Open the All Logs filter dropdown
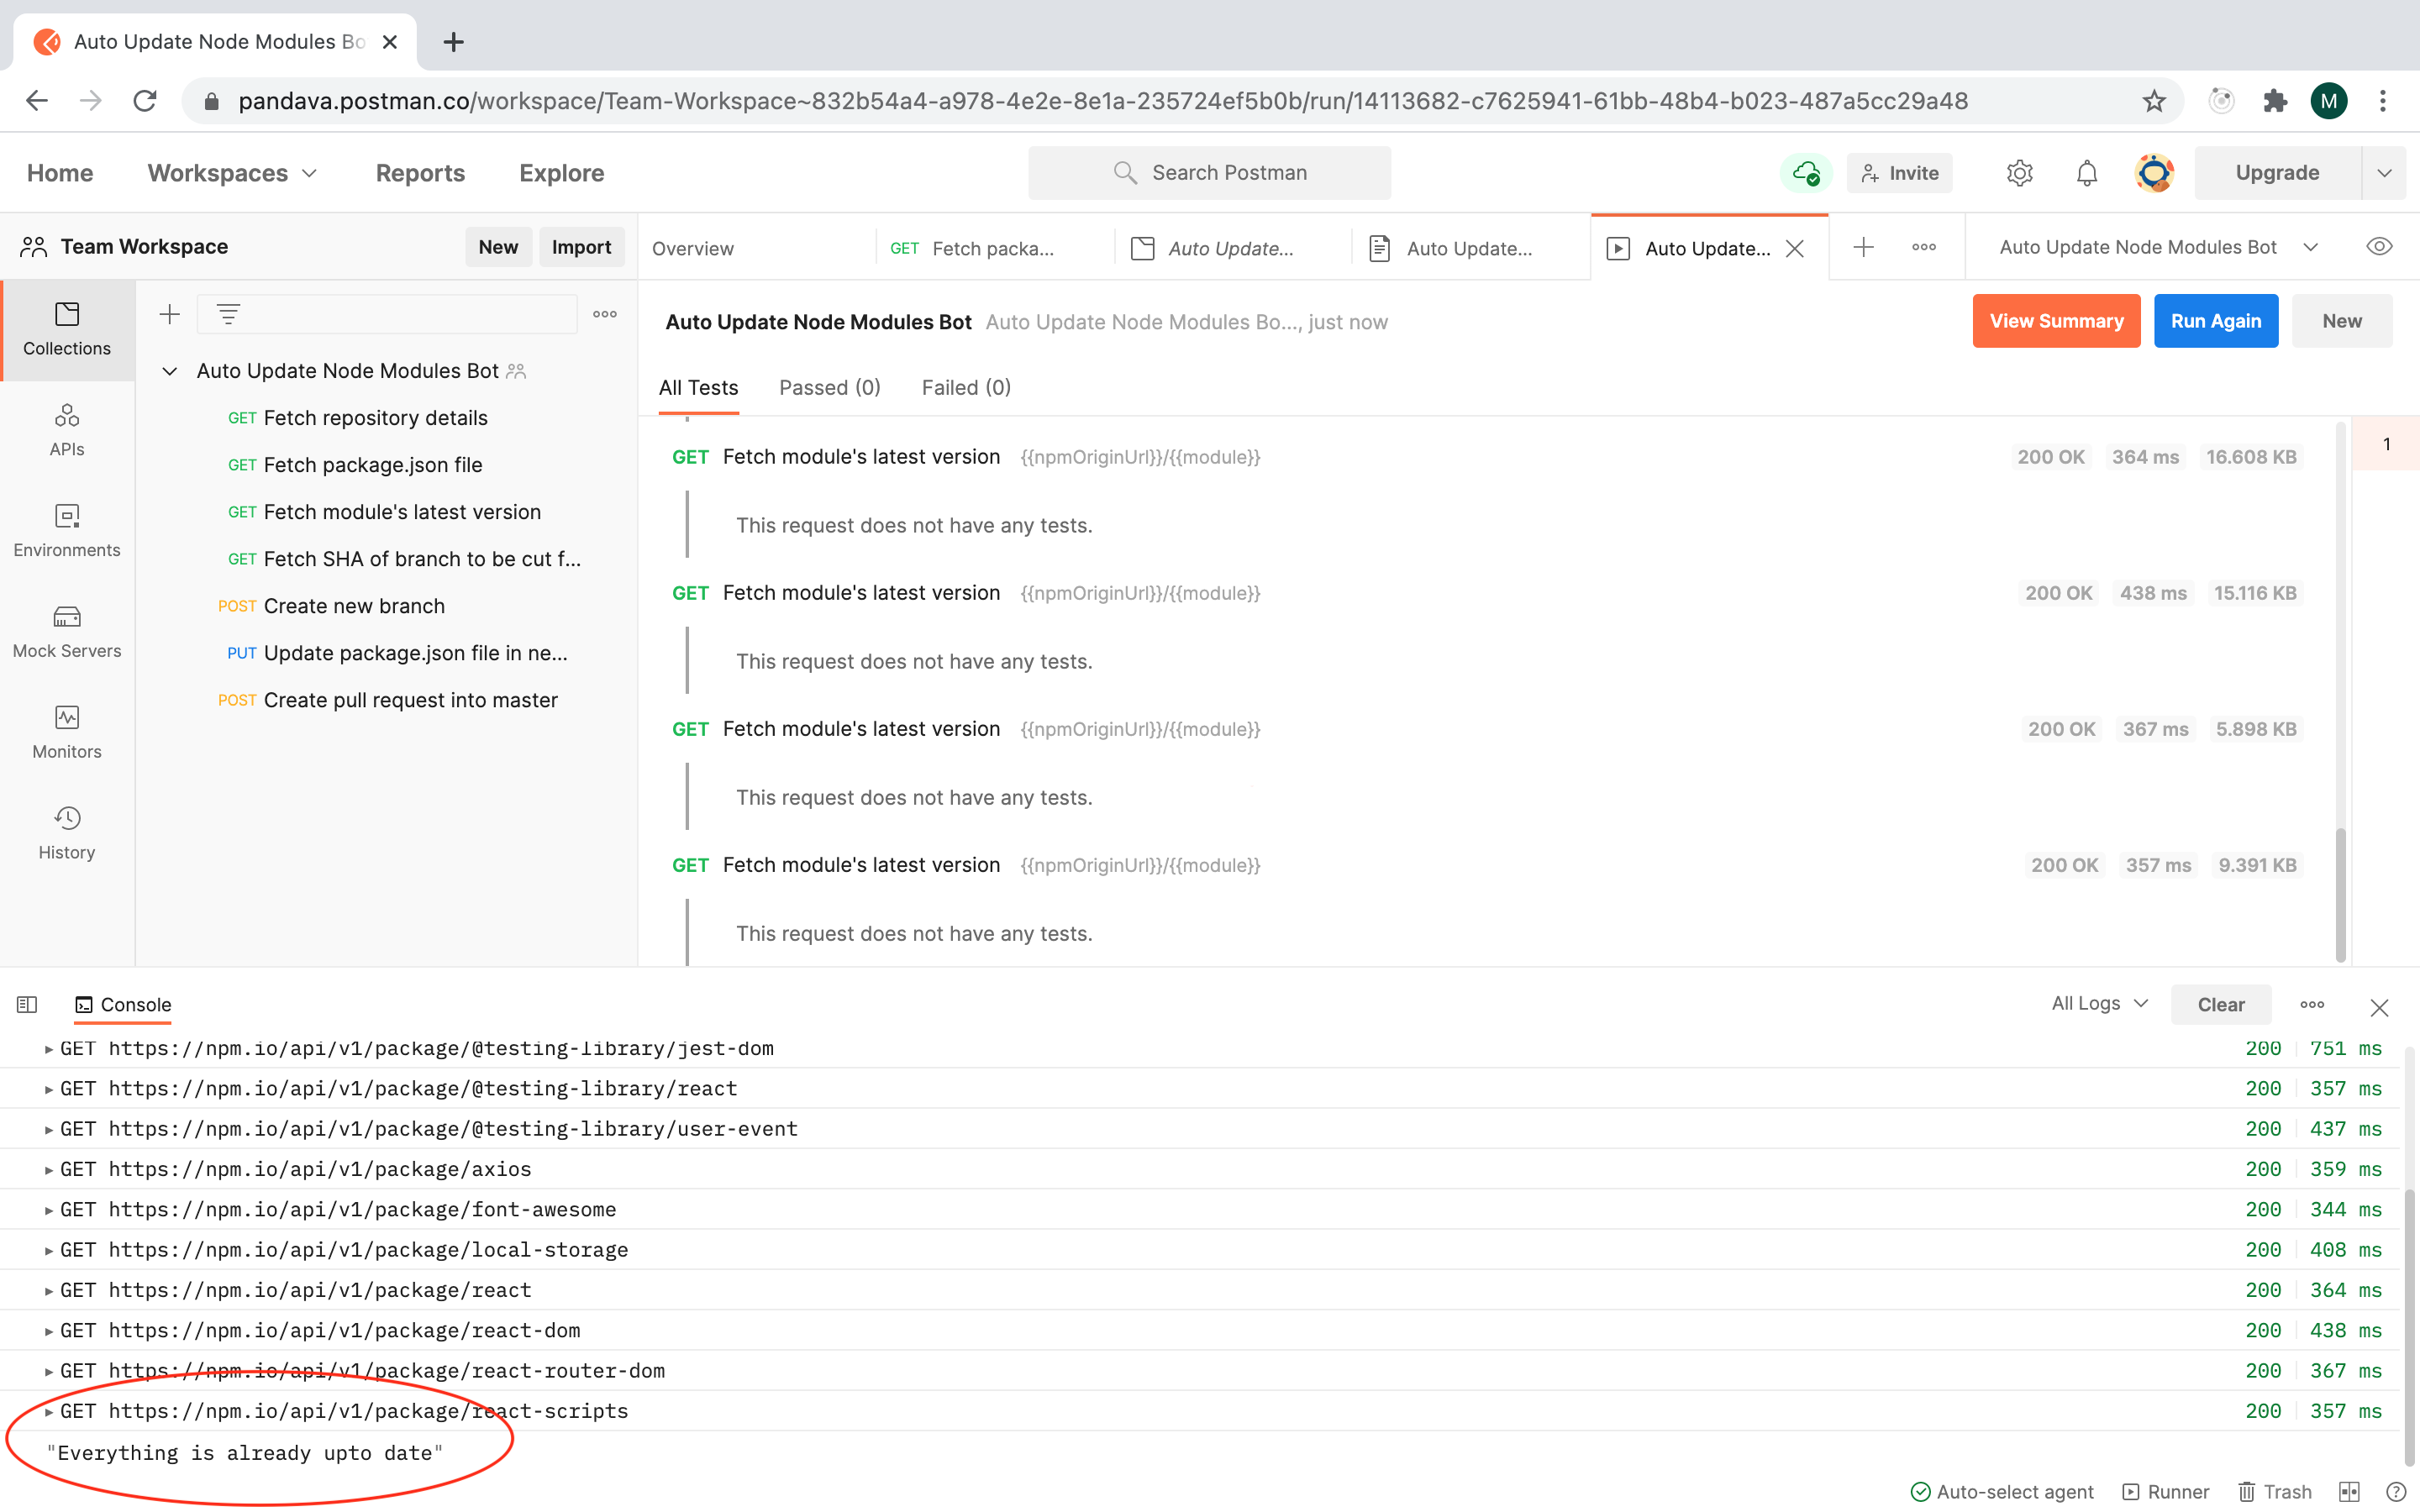This screenshot has height=1512, width=2420. [2099, 1003]
